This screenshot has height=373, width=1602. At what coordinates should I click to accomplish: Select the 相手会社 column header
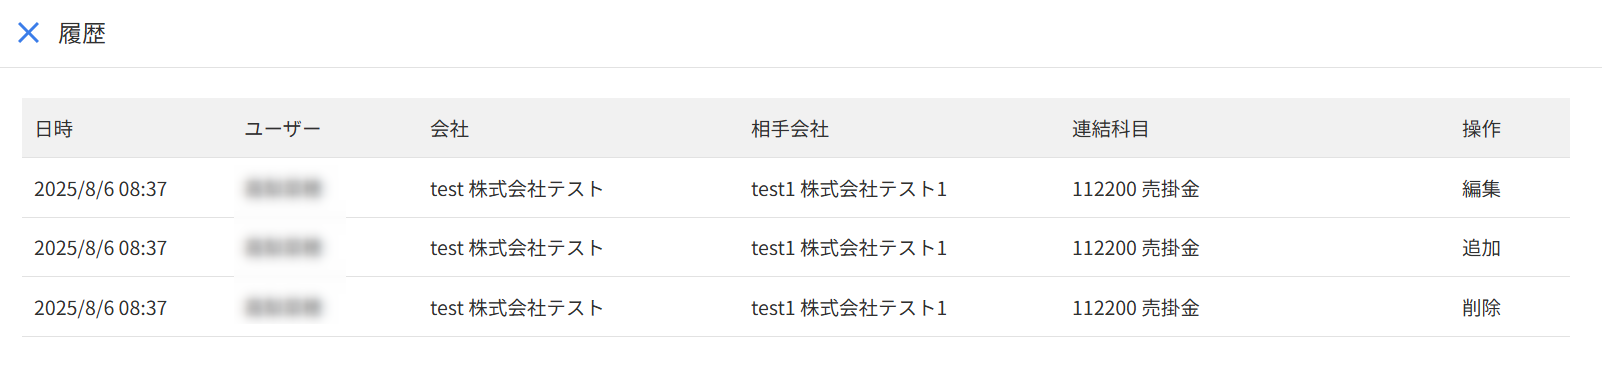click(790, 129)
